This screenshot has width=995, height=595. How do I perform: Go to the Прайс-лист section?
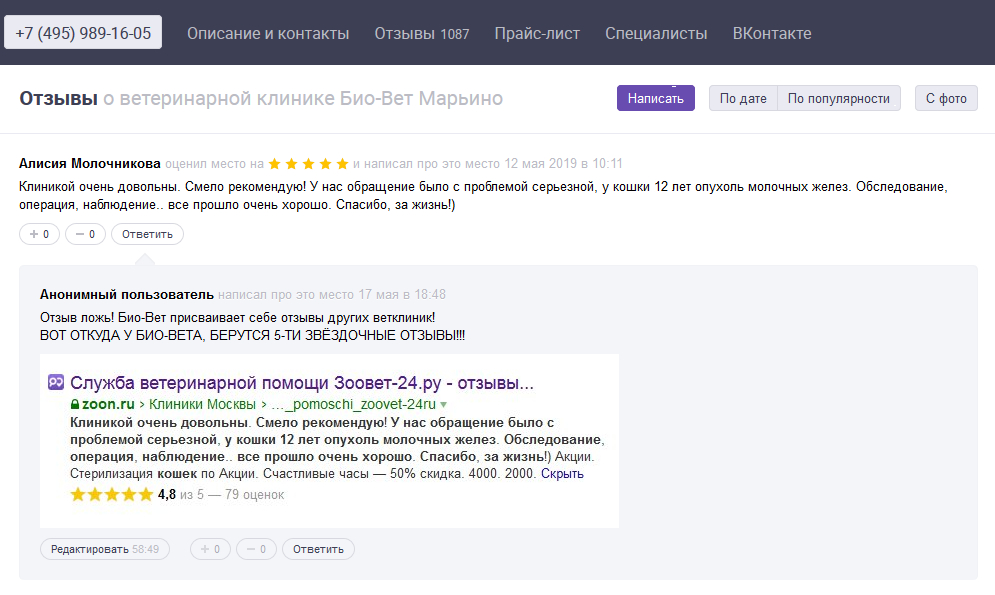coord(537,34)
